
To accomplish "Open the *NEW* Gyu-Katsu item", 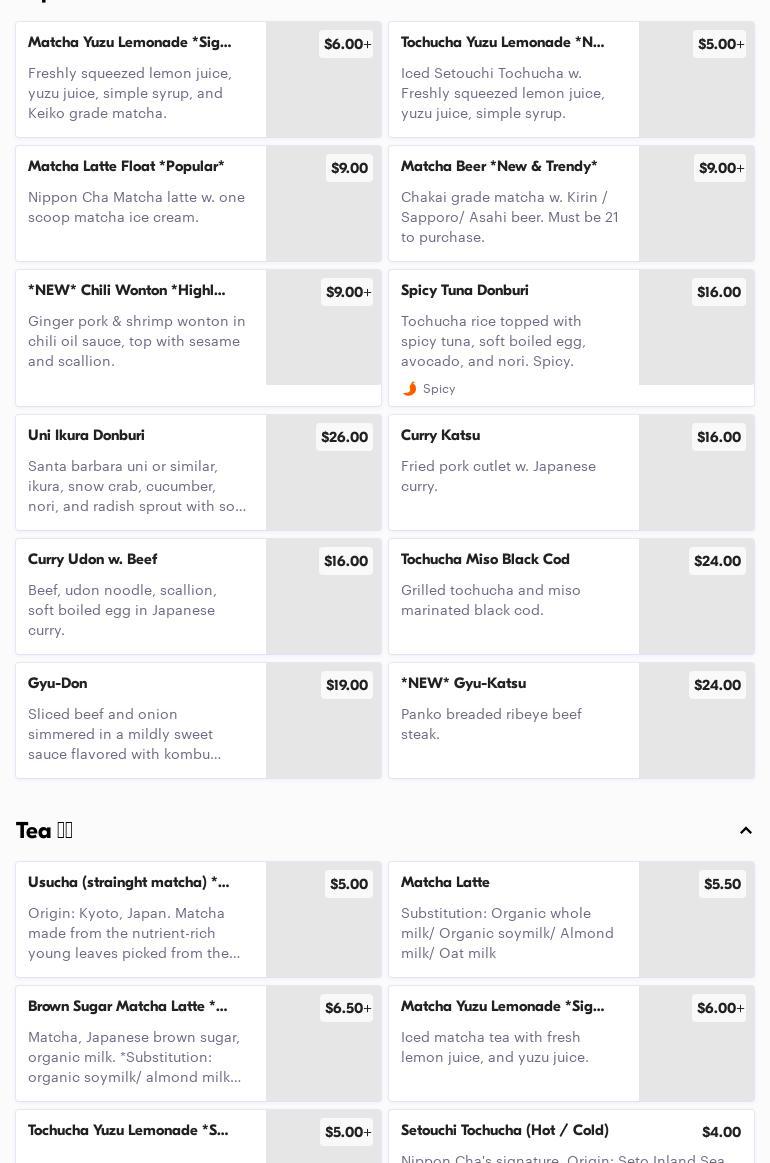I will (x=463, y=684).
